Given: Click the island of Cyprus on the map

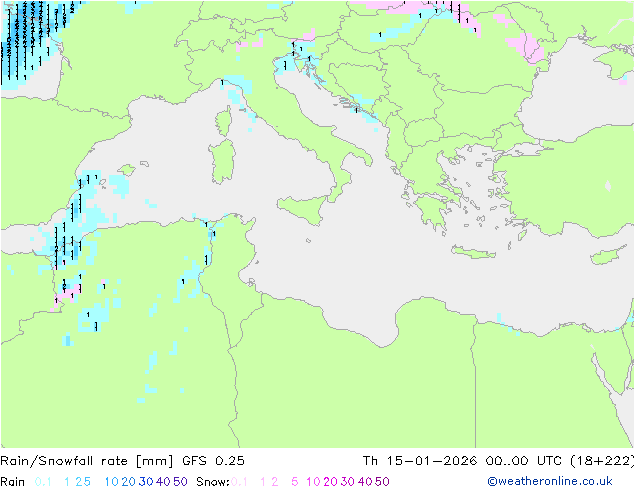Looking at the screenshot, I should pos(610,255).
